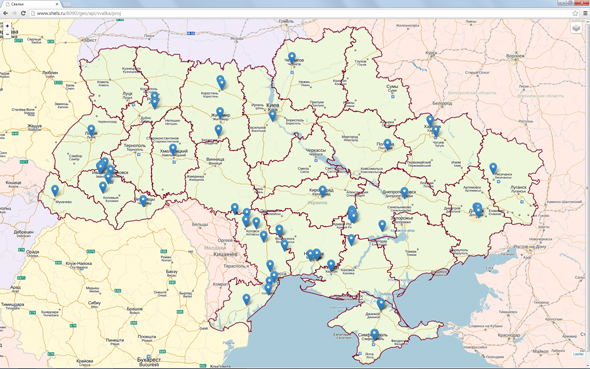This screenshot has height=369, width=590.
Task: Open the map layers control
Action: pos(576,28)
